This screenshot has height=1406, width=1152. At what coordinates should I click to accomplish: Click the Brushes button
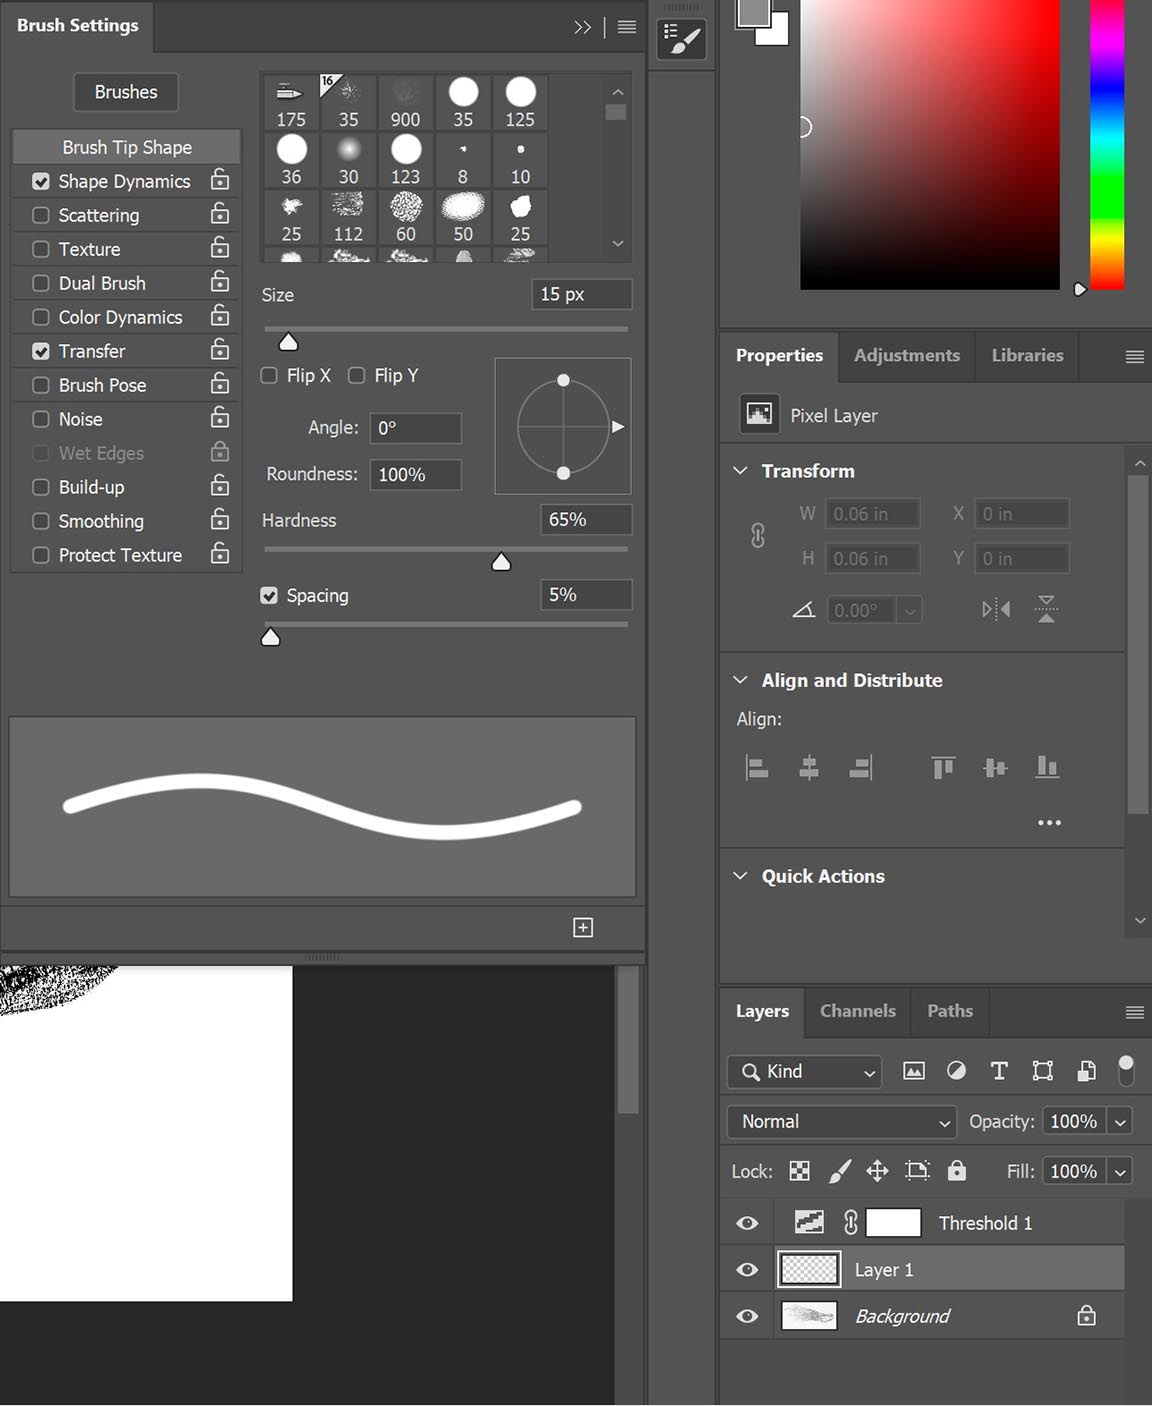click(x=126, y=92)
